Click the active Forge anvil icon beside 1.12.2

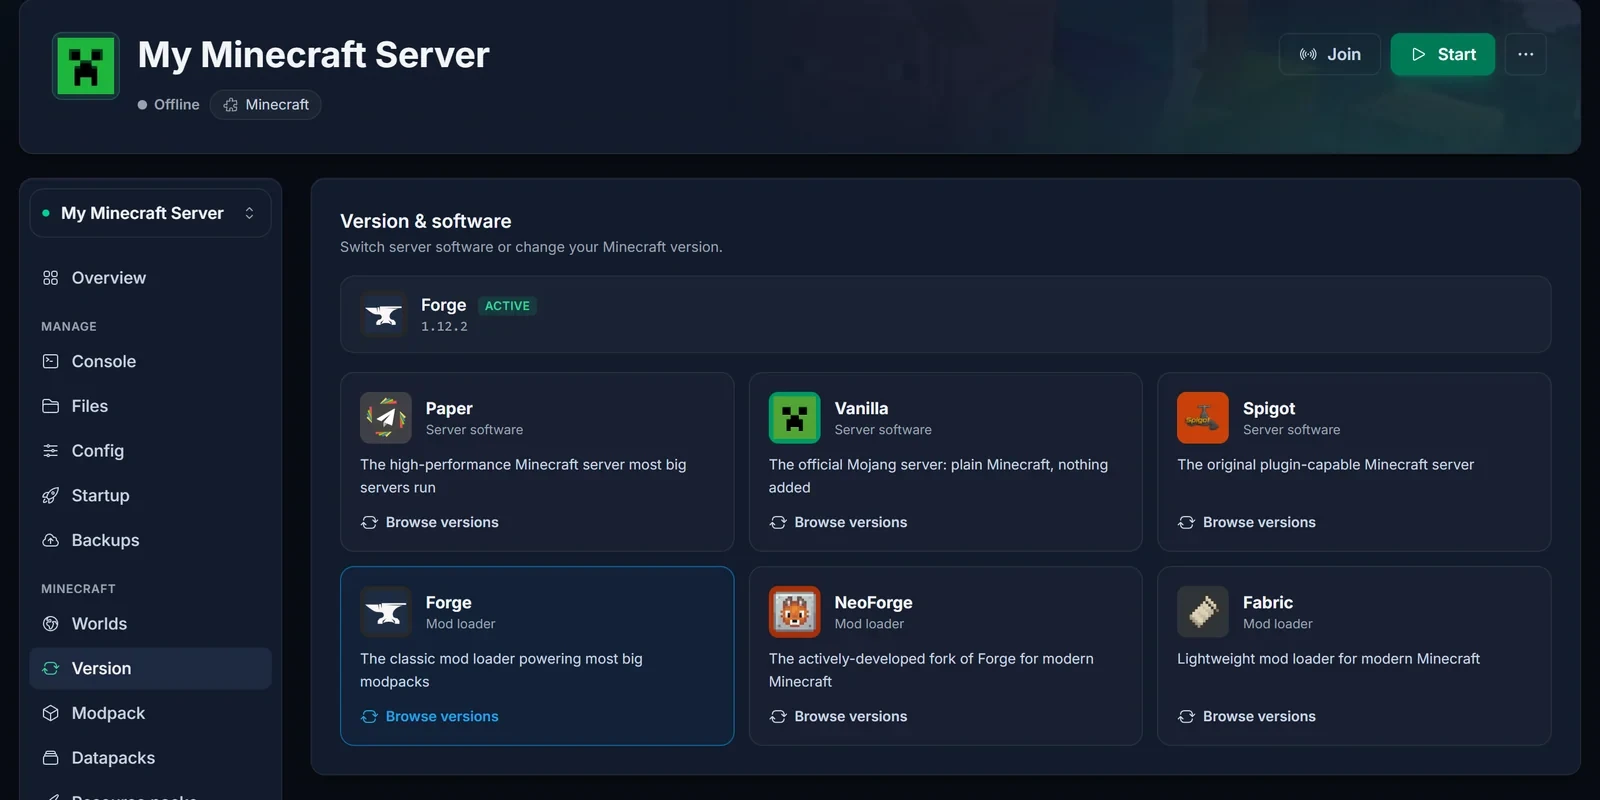384,315
